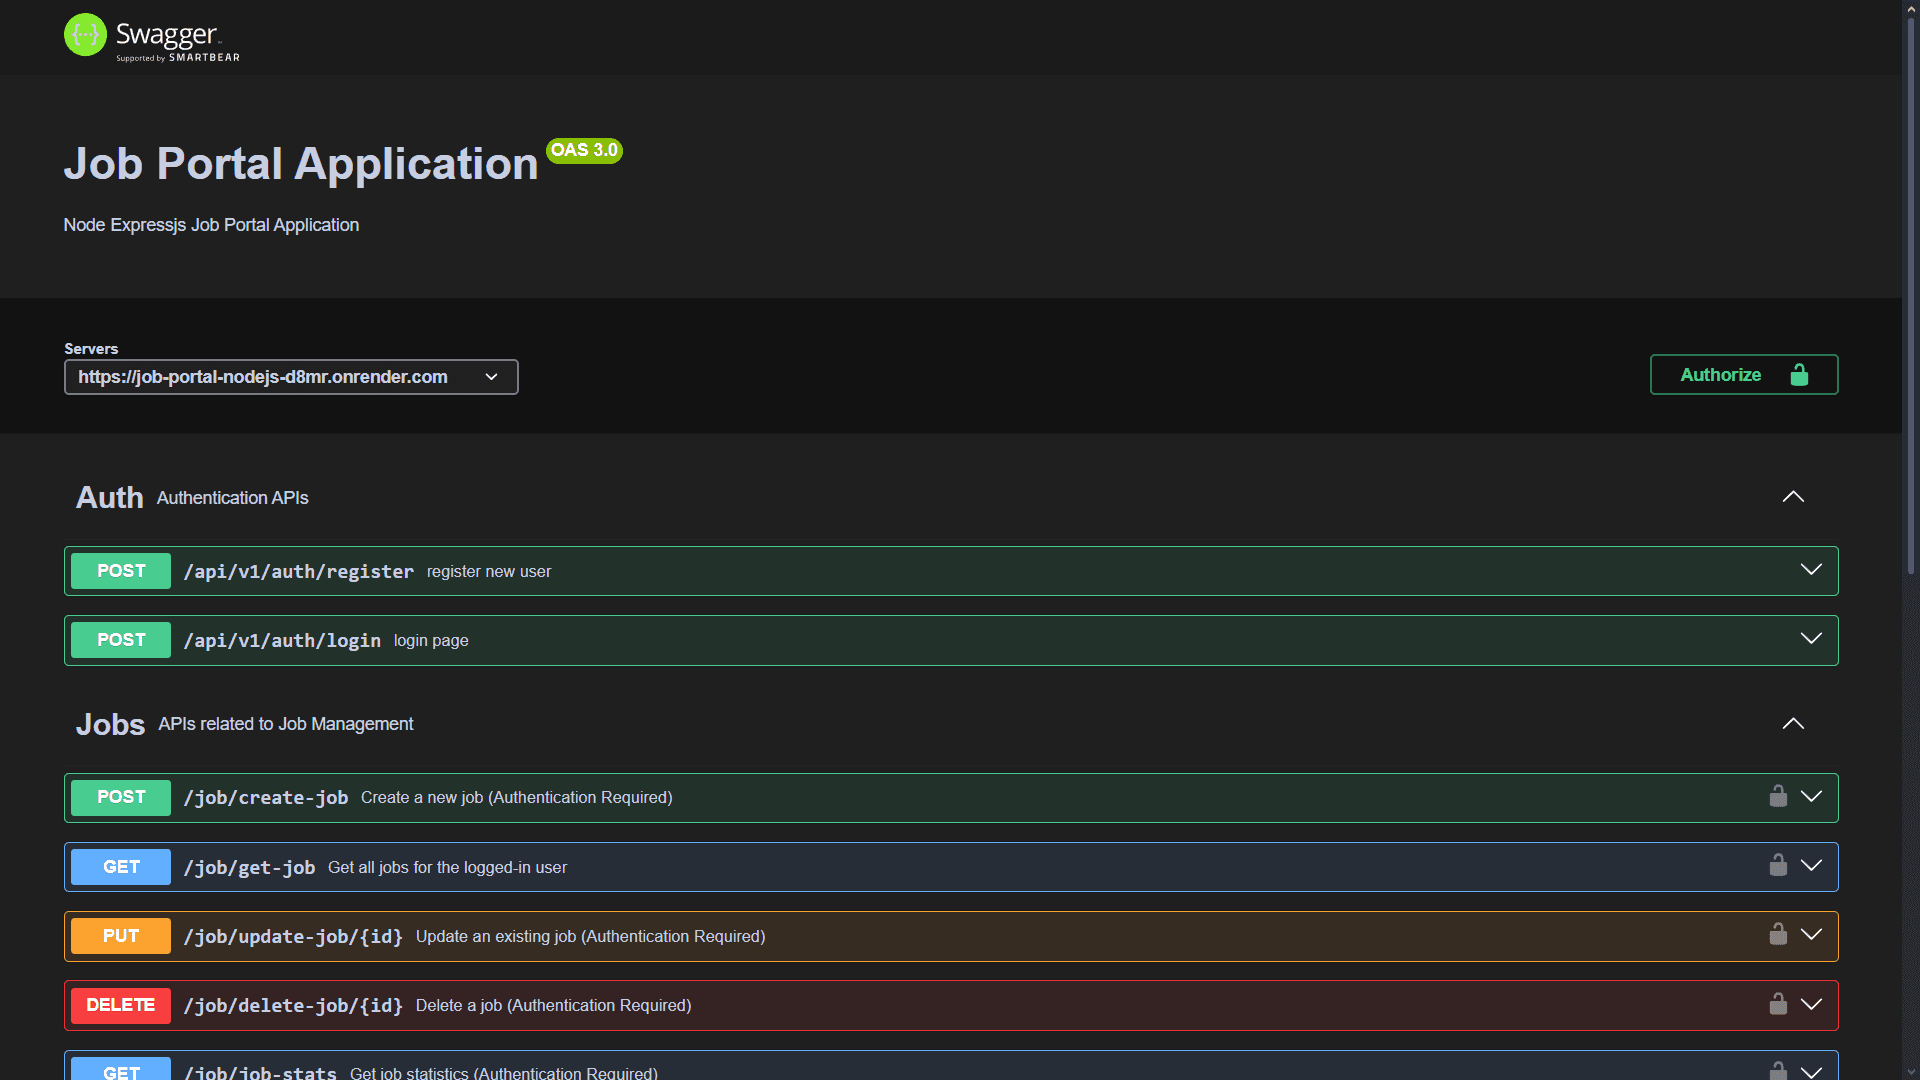Click 'register new user' summary text
The width and height of the screenshot is (1920, 1080).
489,572
